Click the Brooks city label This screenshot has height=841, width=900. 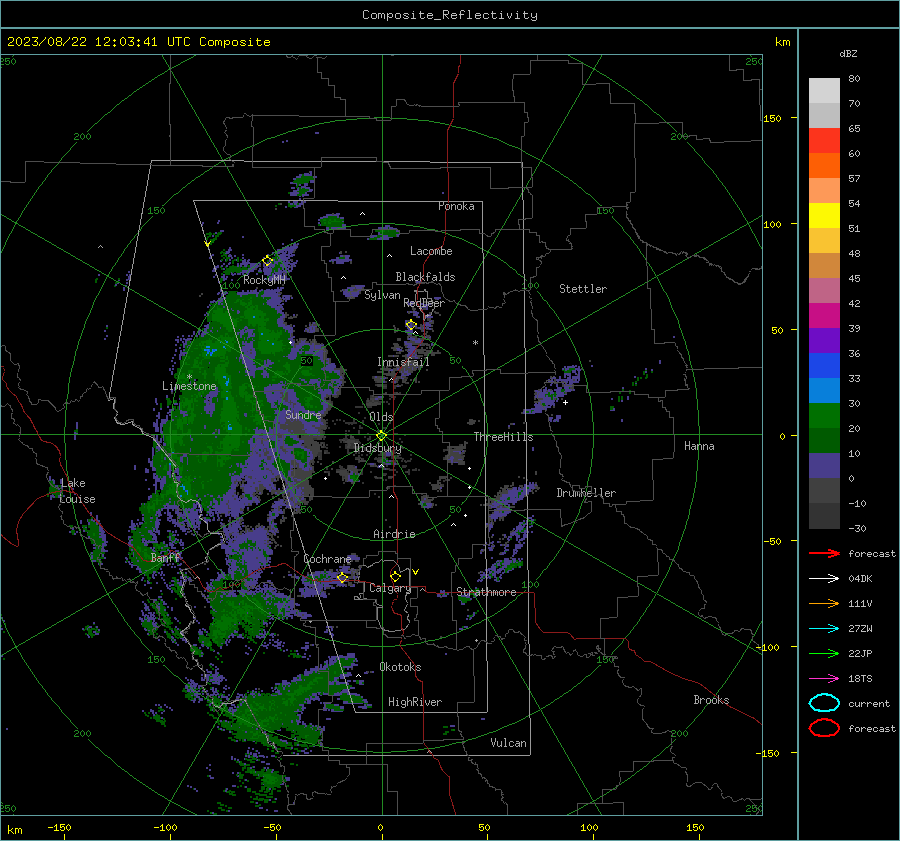[711, 700]
